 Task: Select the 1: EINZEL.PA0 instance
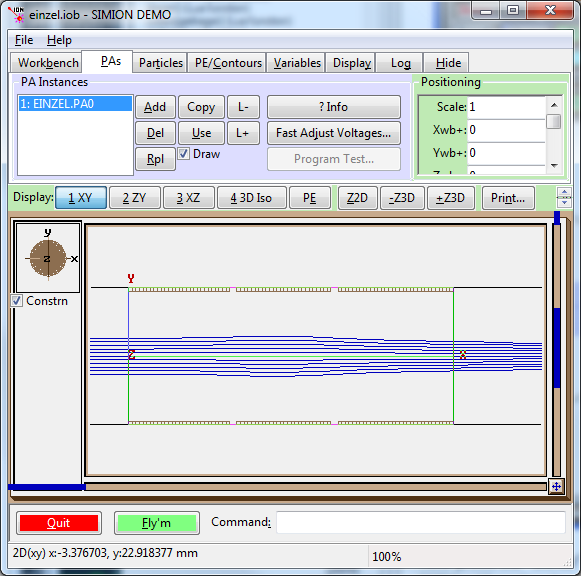coord(75,104)
